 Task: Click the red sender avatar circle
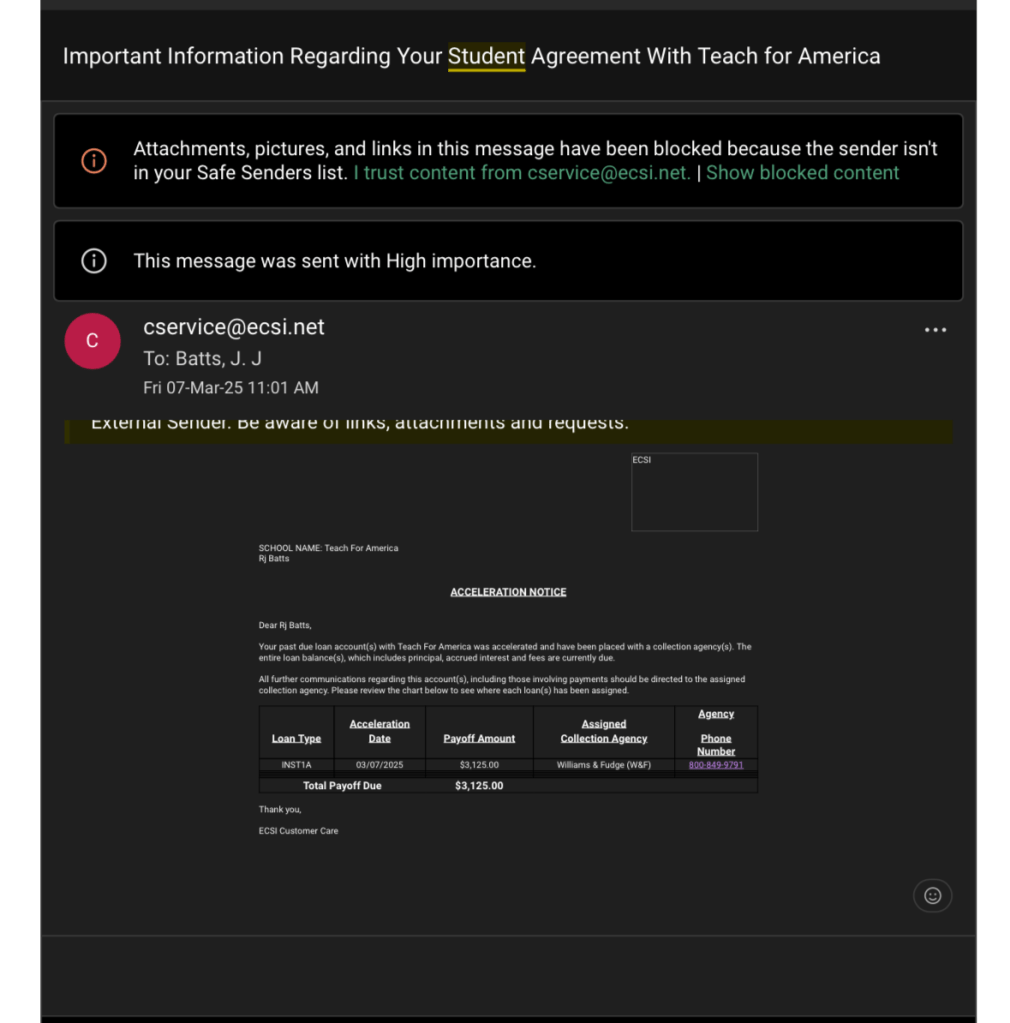(92, 341)
